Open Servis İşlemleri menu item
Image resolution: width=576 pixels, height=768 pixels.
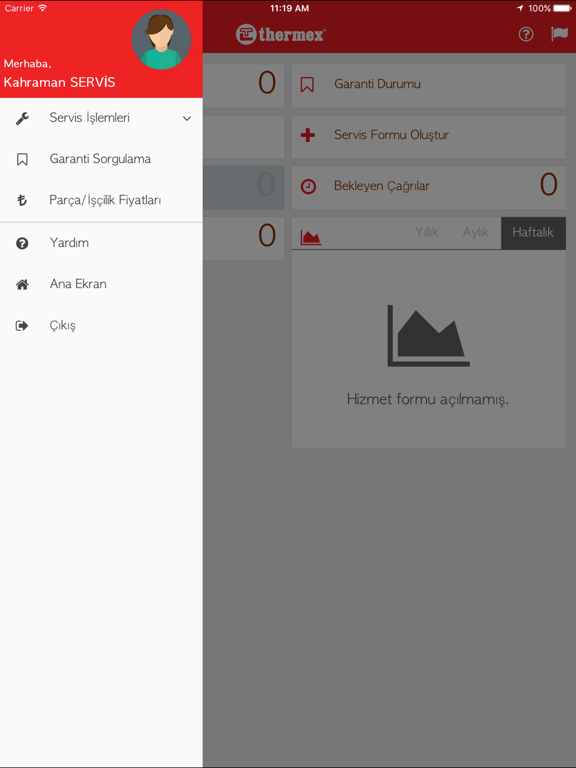pyautogui.click(x=101, y=118)
